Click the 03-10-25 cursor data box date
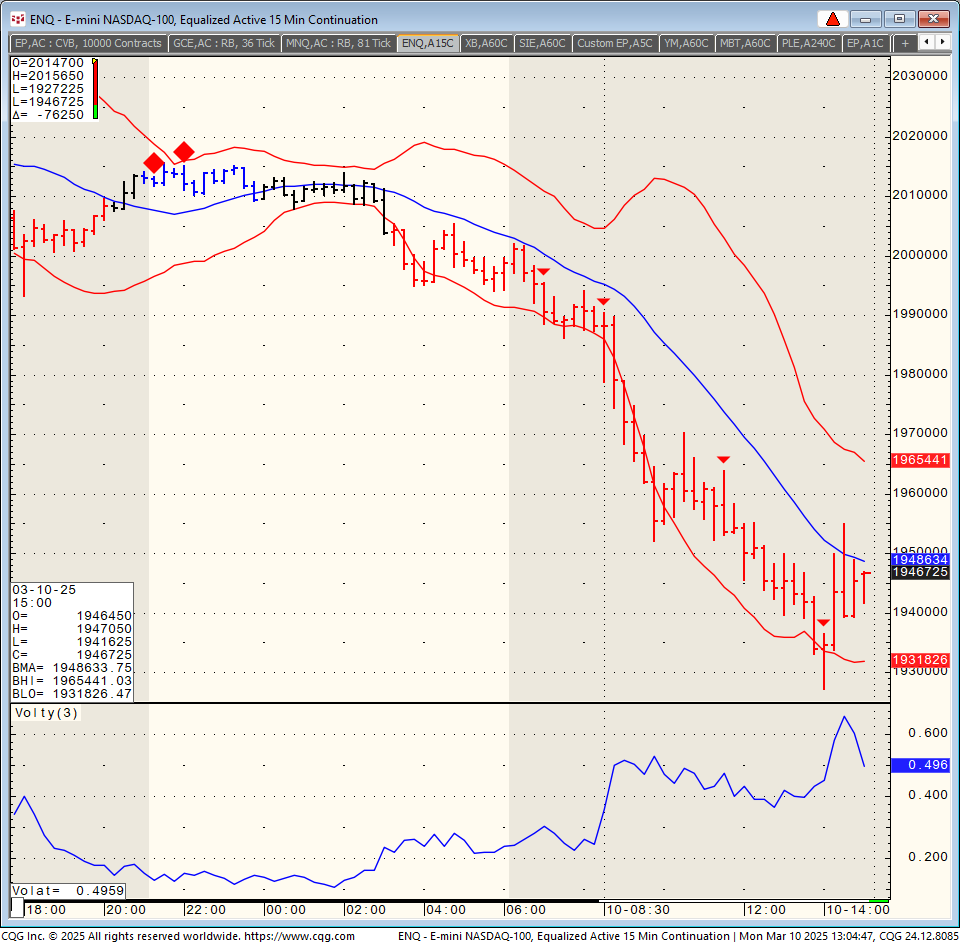Viewport: 960px width, 944px height. [x=44, y=590]
